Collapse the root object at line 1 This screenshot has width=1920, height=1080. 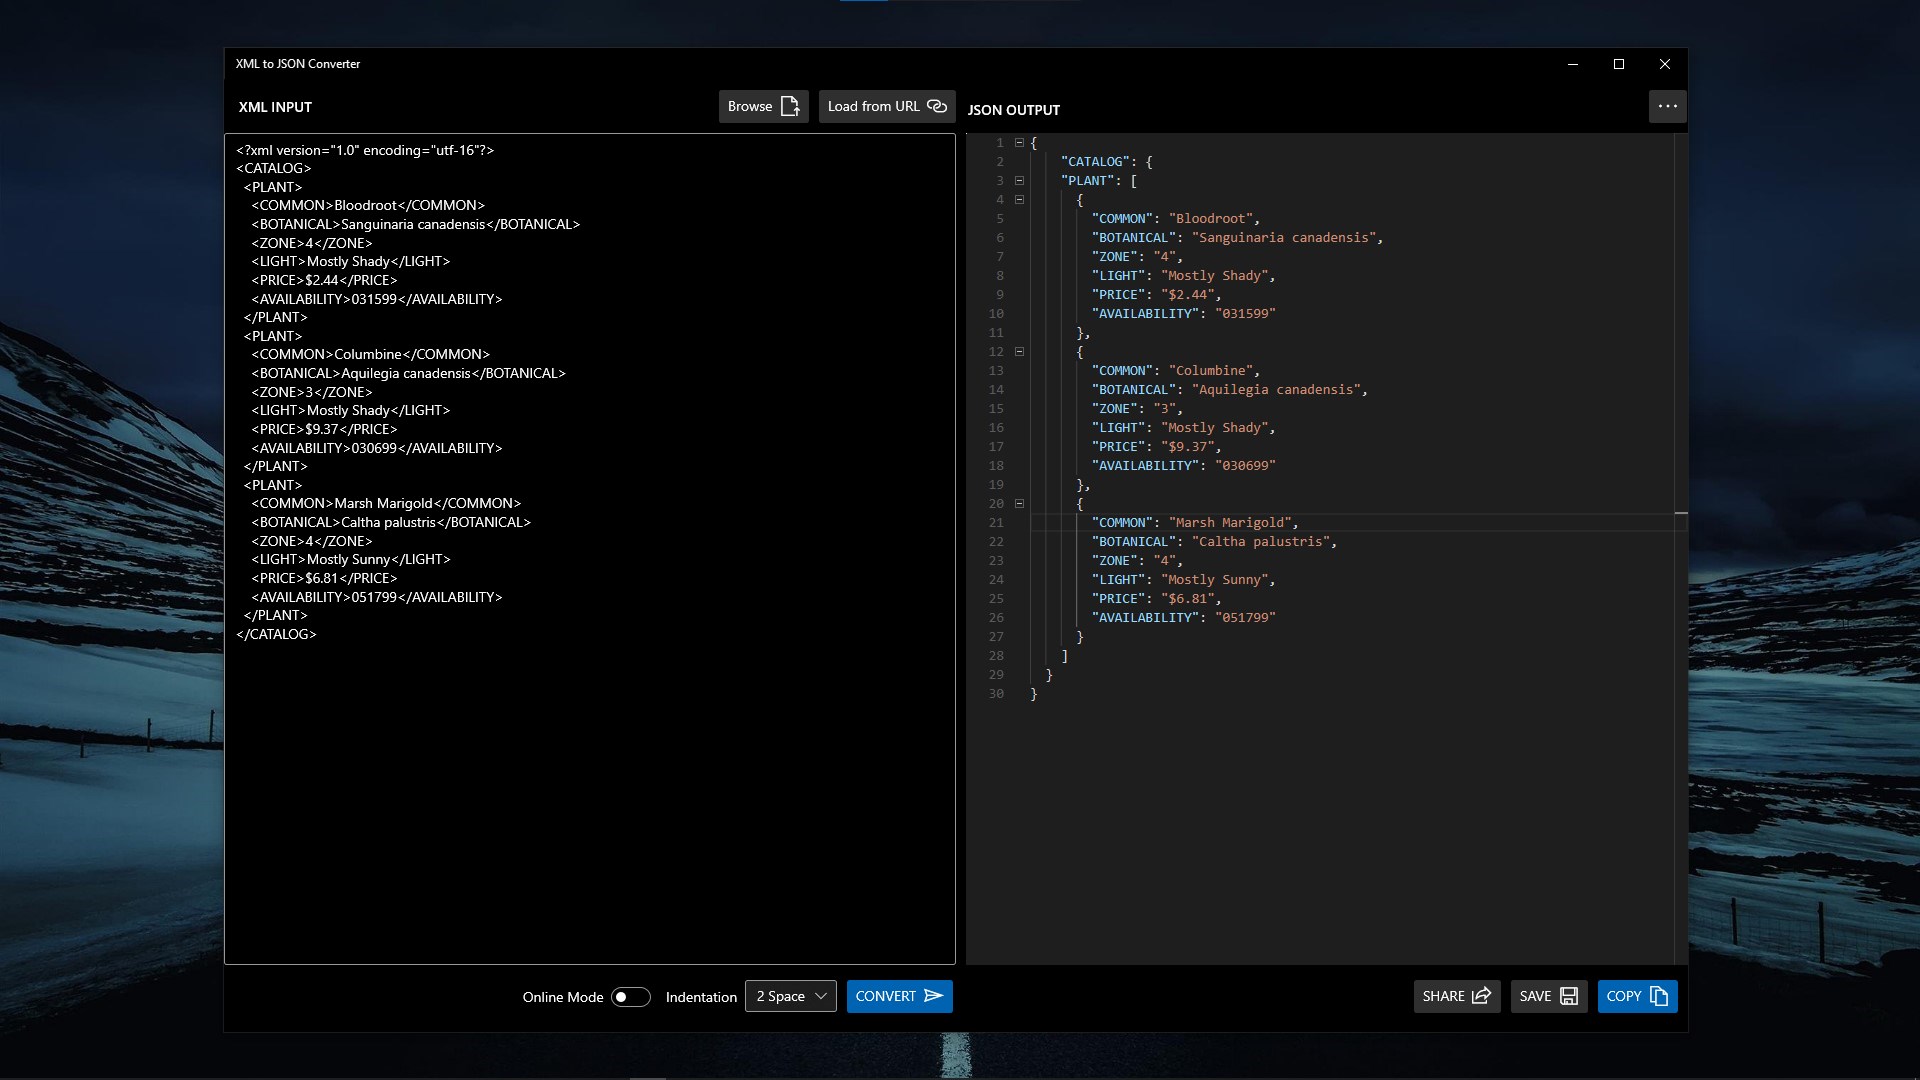[1019, 143]
